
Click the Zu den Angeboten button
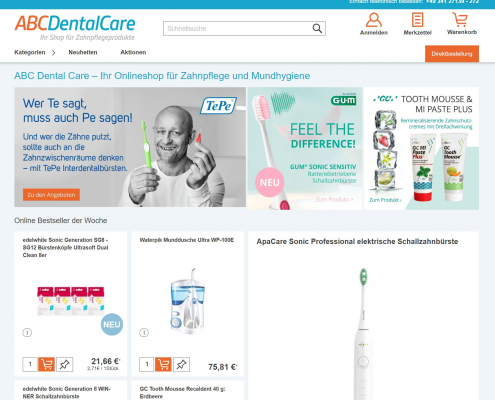[51, 195]
